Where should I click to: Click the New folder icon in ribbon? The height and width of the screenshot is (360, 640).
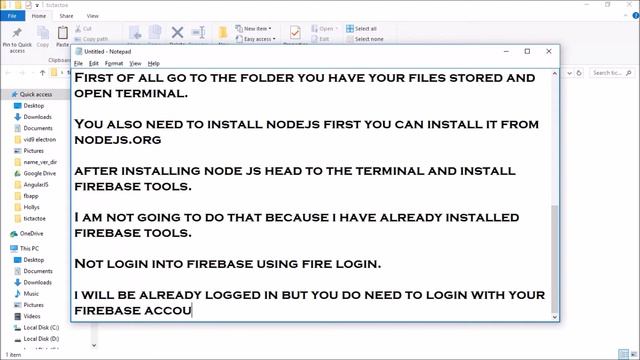pyautogui.click(x=223, y=33)
